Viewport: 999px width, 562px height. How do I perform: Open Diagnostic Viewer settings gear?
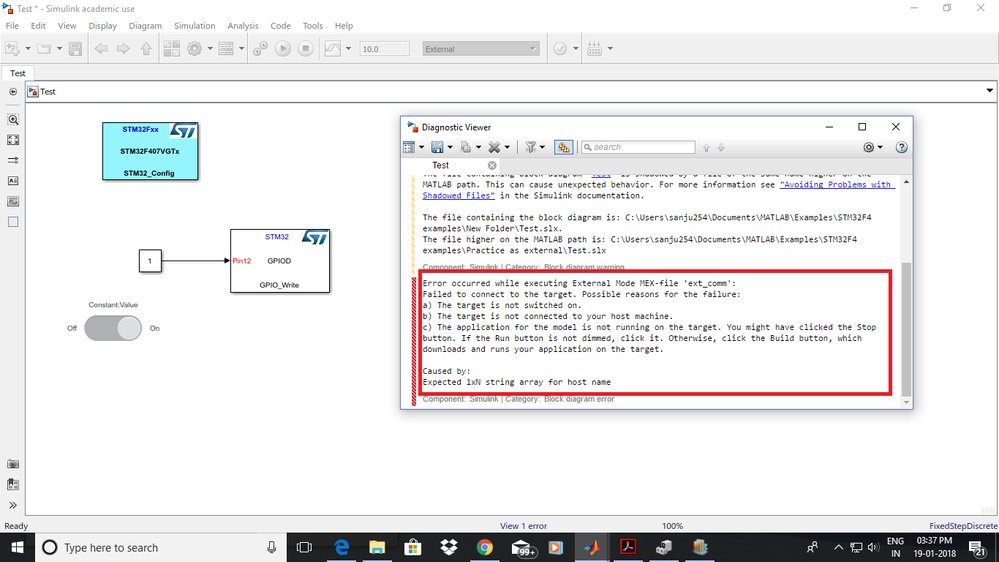coord(868,147)
